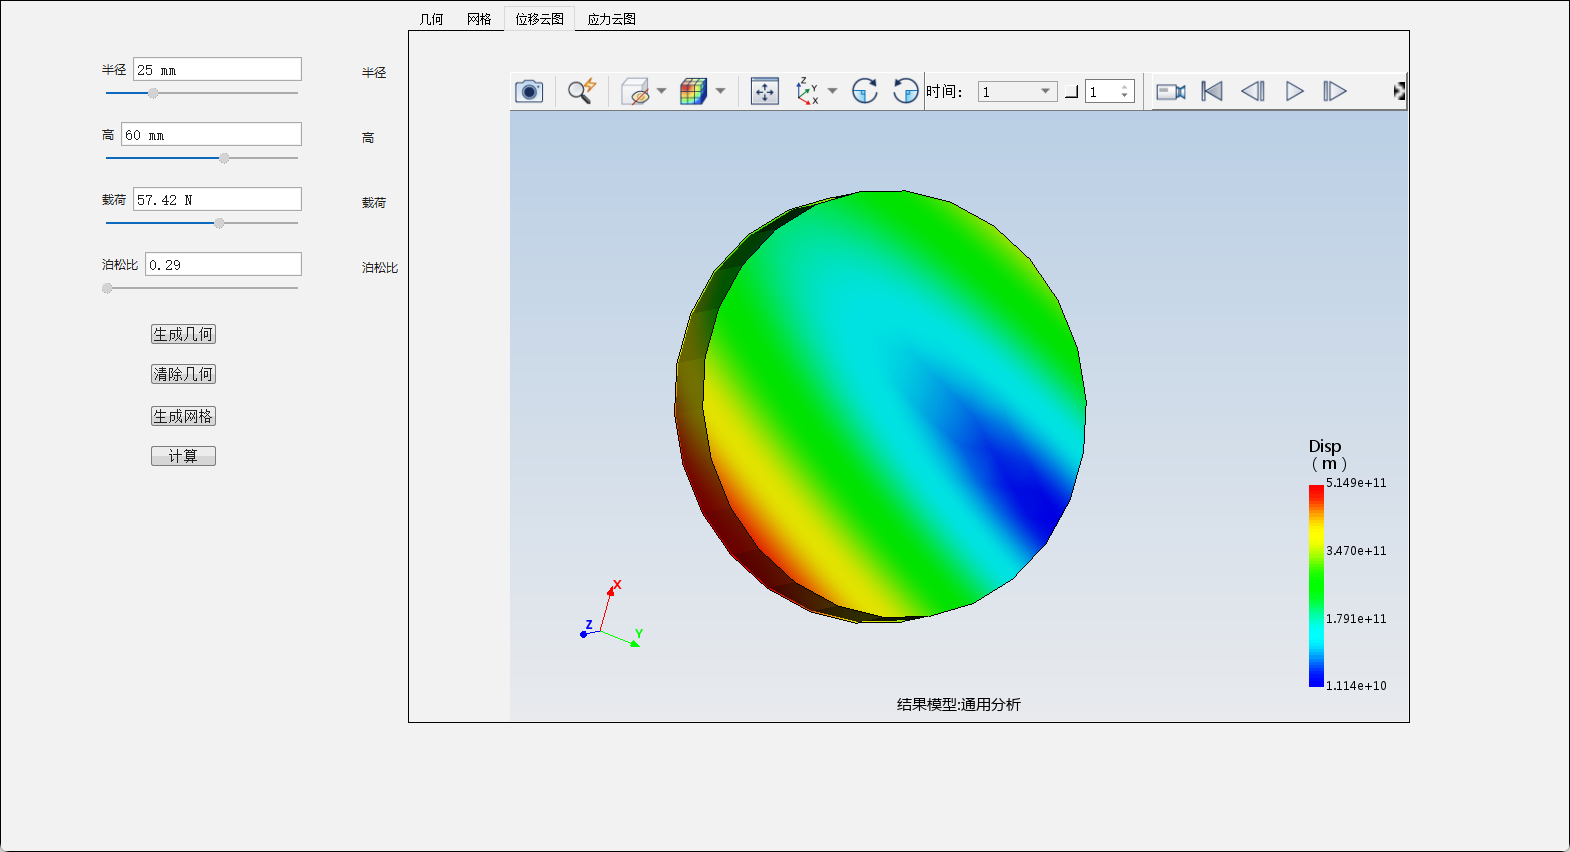1570x852 pixels.
Task: Click the frame step spinner arrows
Action: (1125, 92)
